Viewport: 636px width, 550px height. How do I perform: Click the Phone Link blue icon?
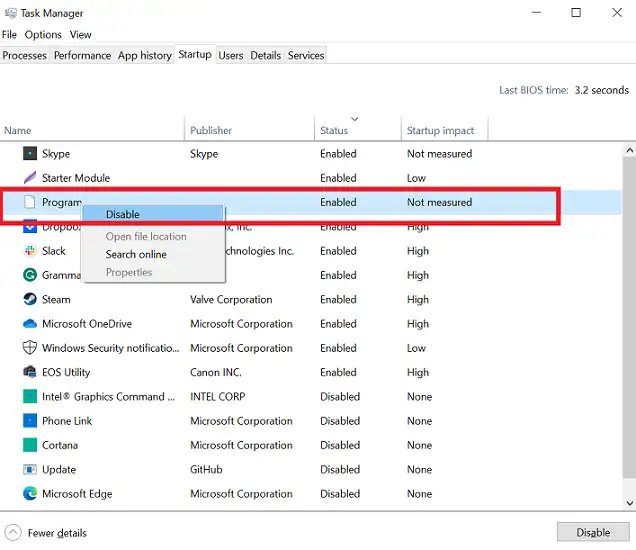pyautogui.click(x=30, y=421)
